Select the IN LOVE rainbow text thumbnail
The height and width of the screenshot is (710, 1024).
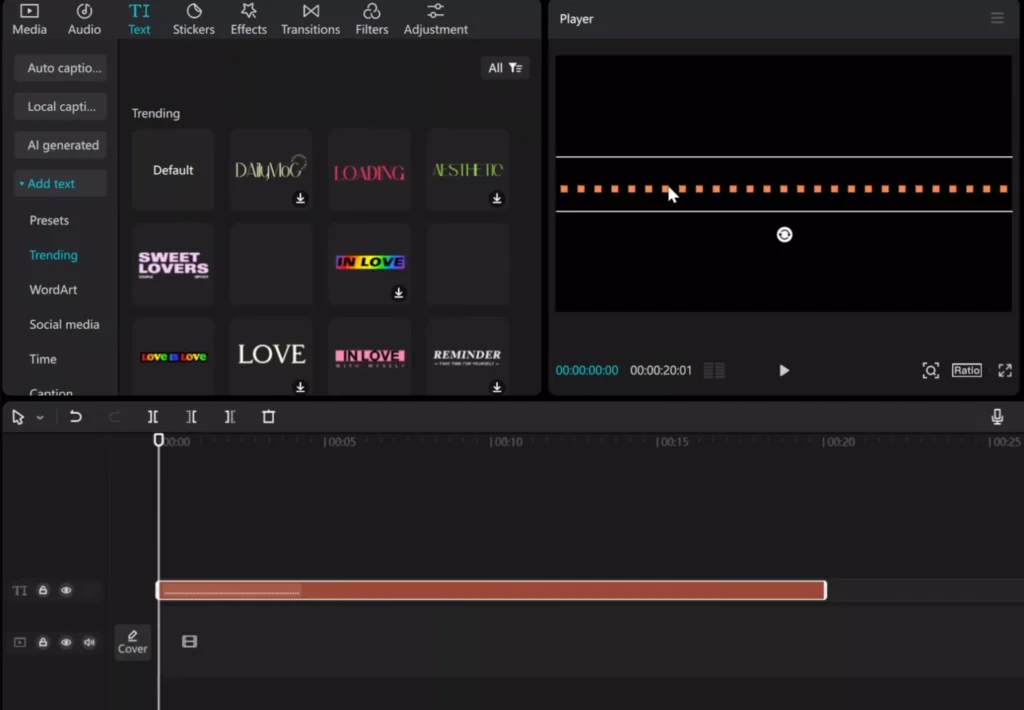coord(370,263)
